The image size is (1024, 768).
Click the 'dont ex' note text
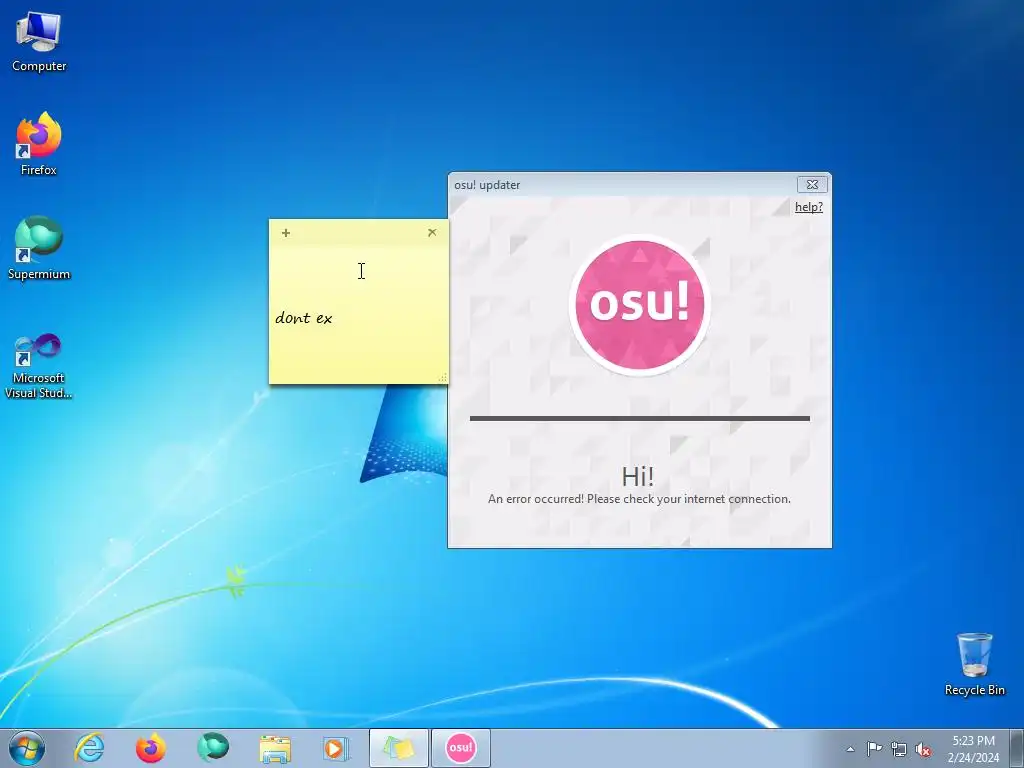click(304, 318)
